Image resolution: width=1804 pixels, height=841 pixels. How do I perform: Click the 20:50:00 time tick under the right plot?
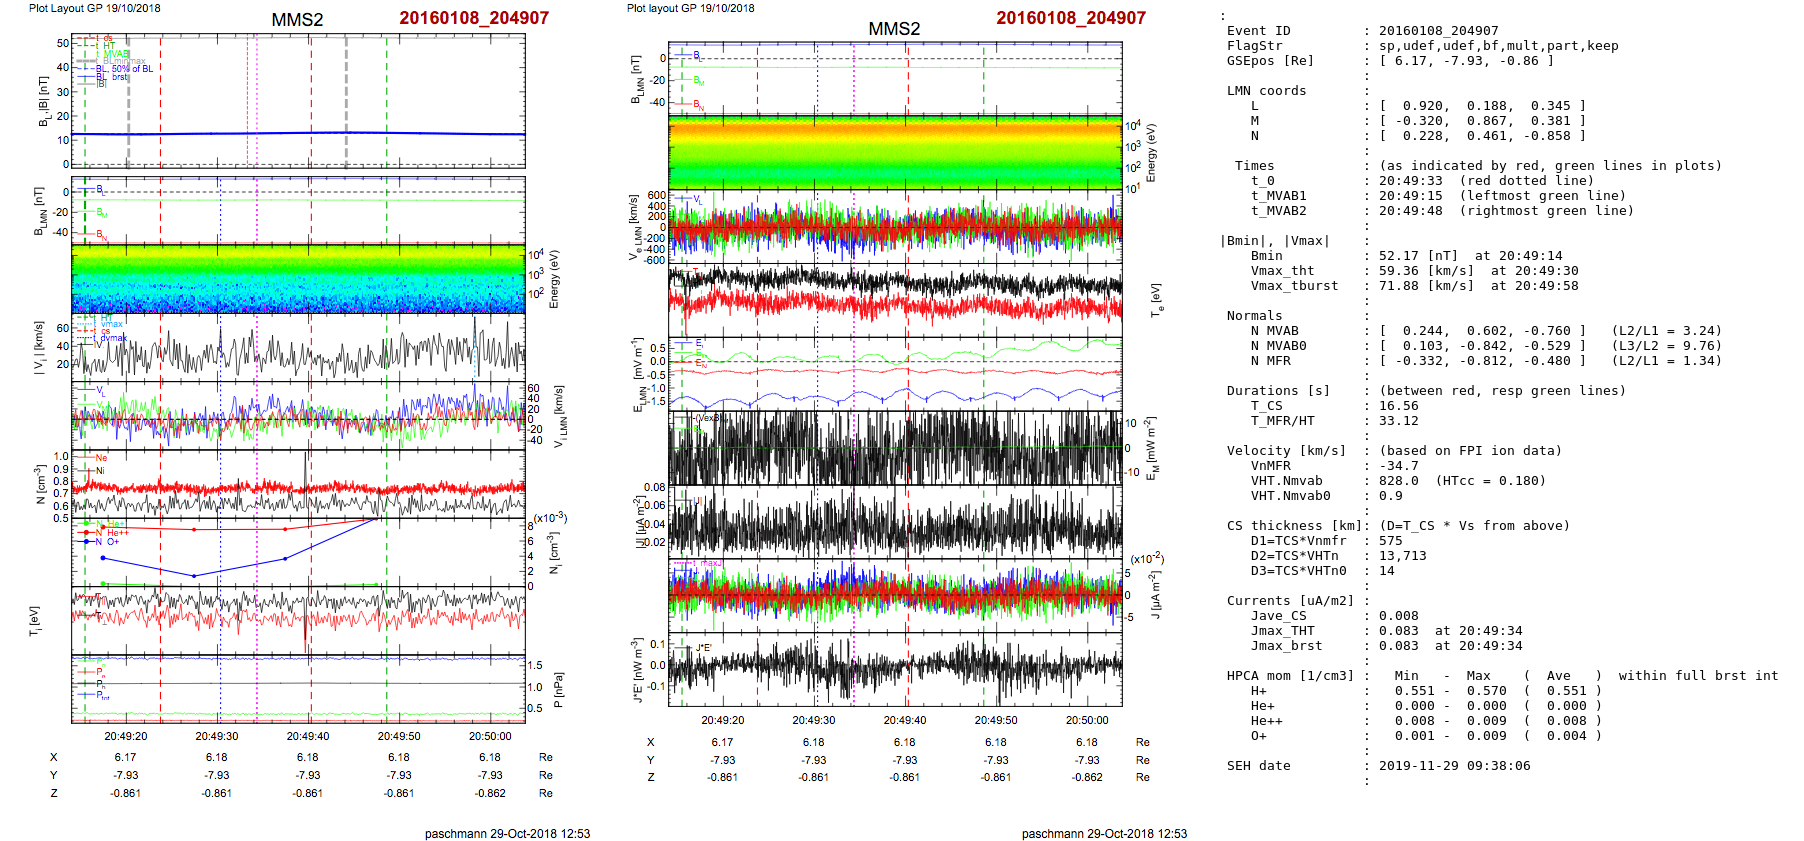[1087, 720]
